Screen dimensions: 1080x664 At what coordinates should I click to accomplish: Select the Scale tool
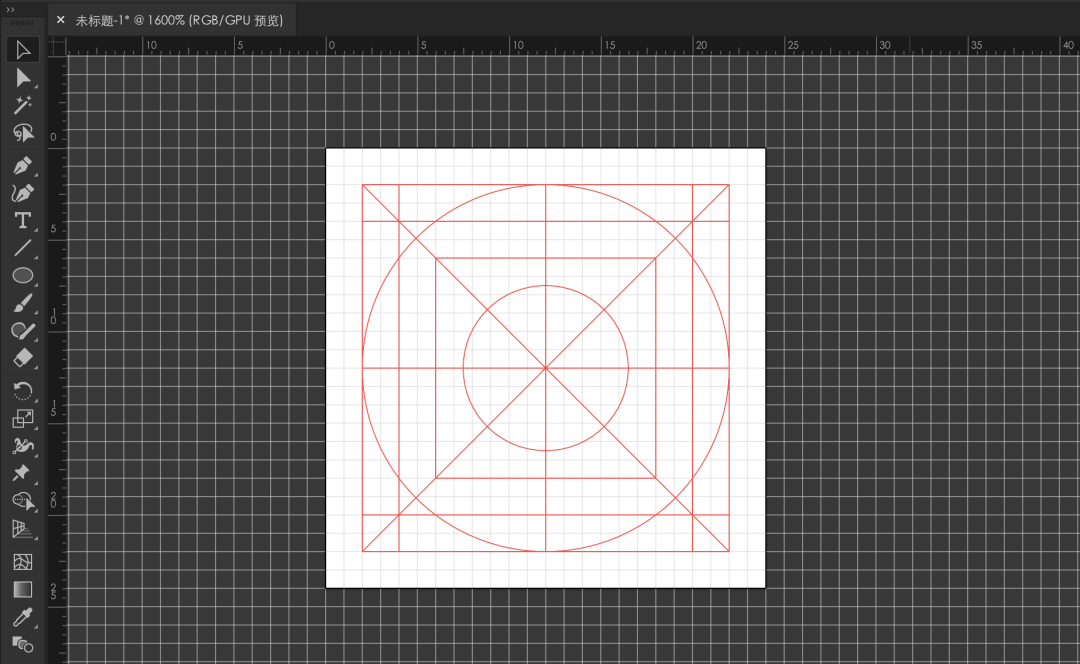[23, 419]
